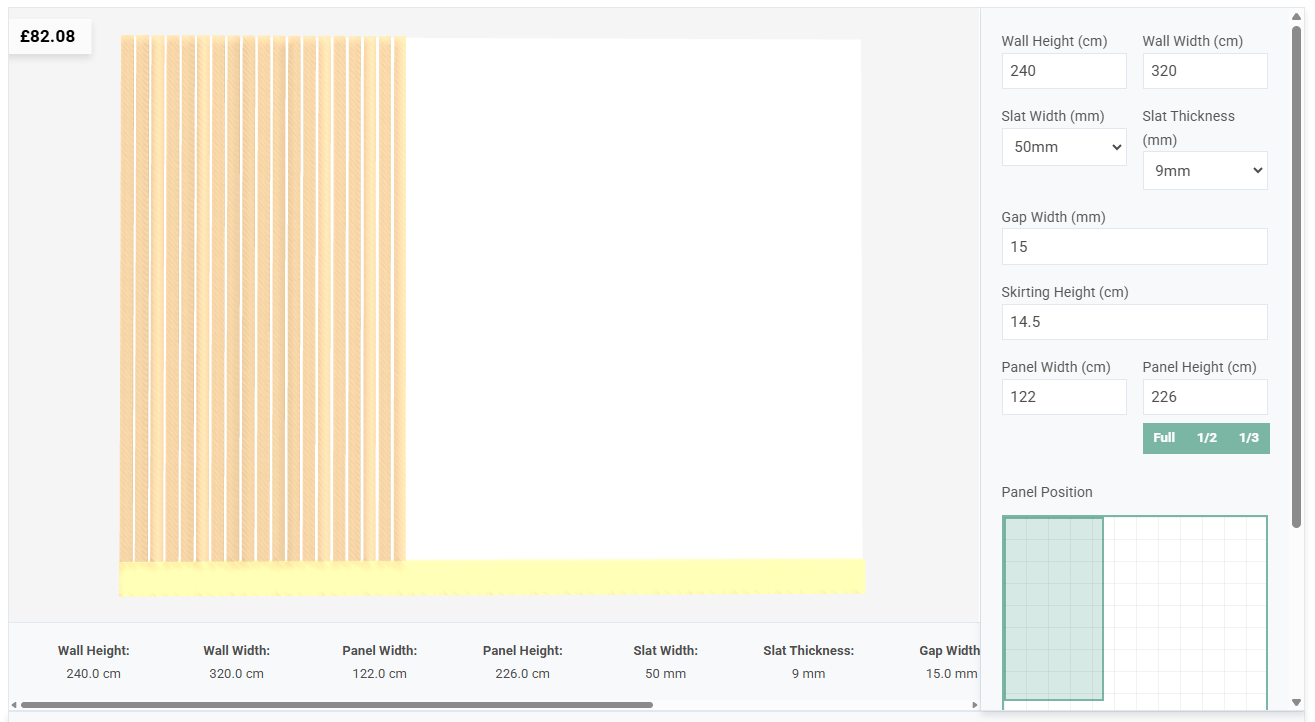This screenshot has height=722, width=1315.
Task: Click the yellow skirting board in the preview
Action: [490, 577]
